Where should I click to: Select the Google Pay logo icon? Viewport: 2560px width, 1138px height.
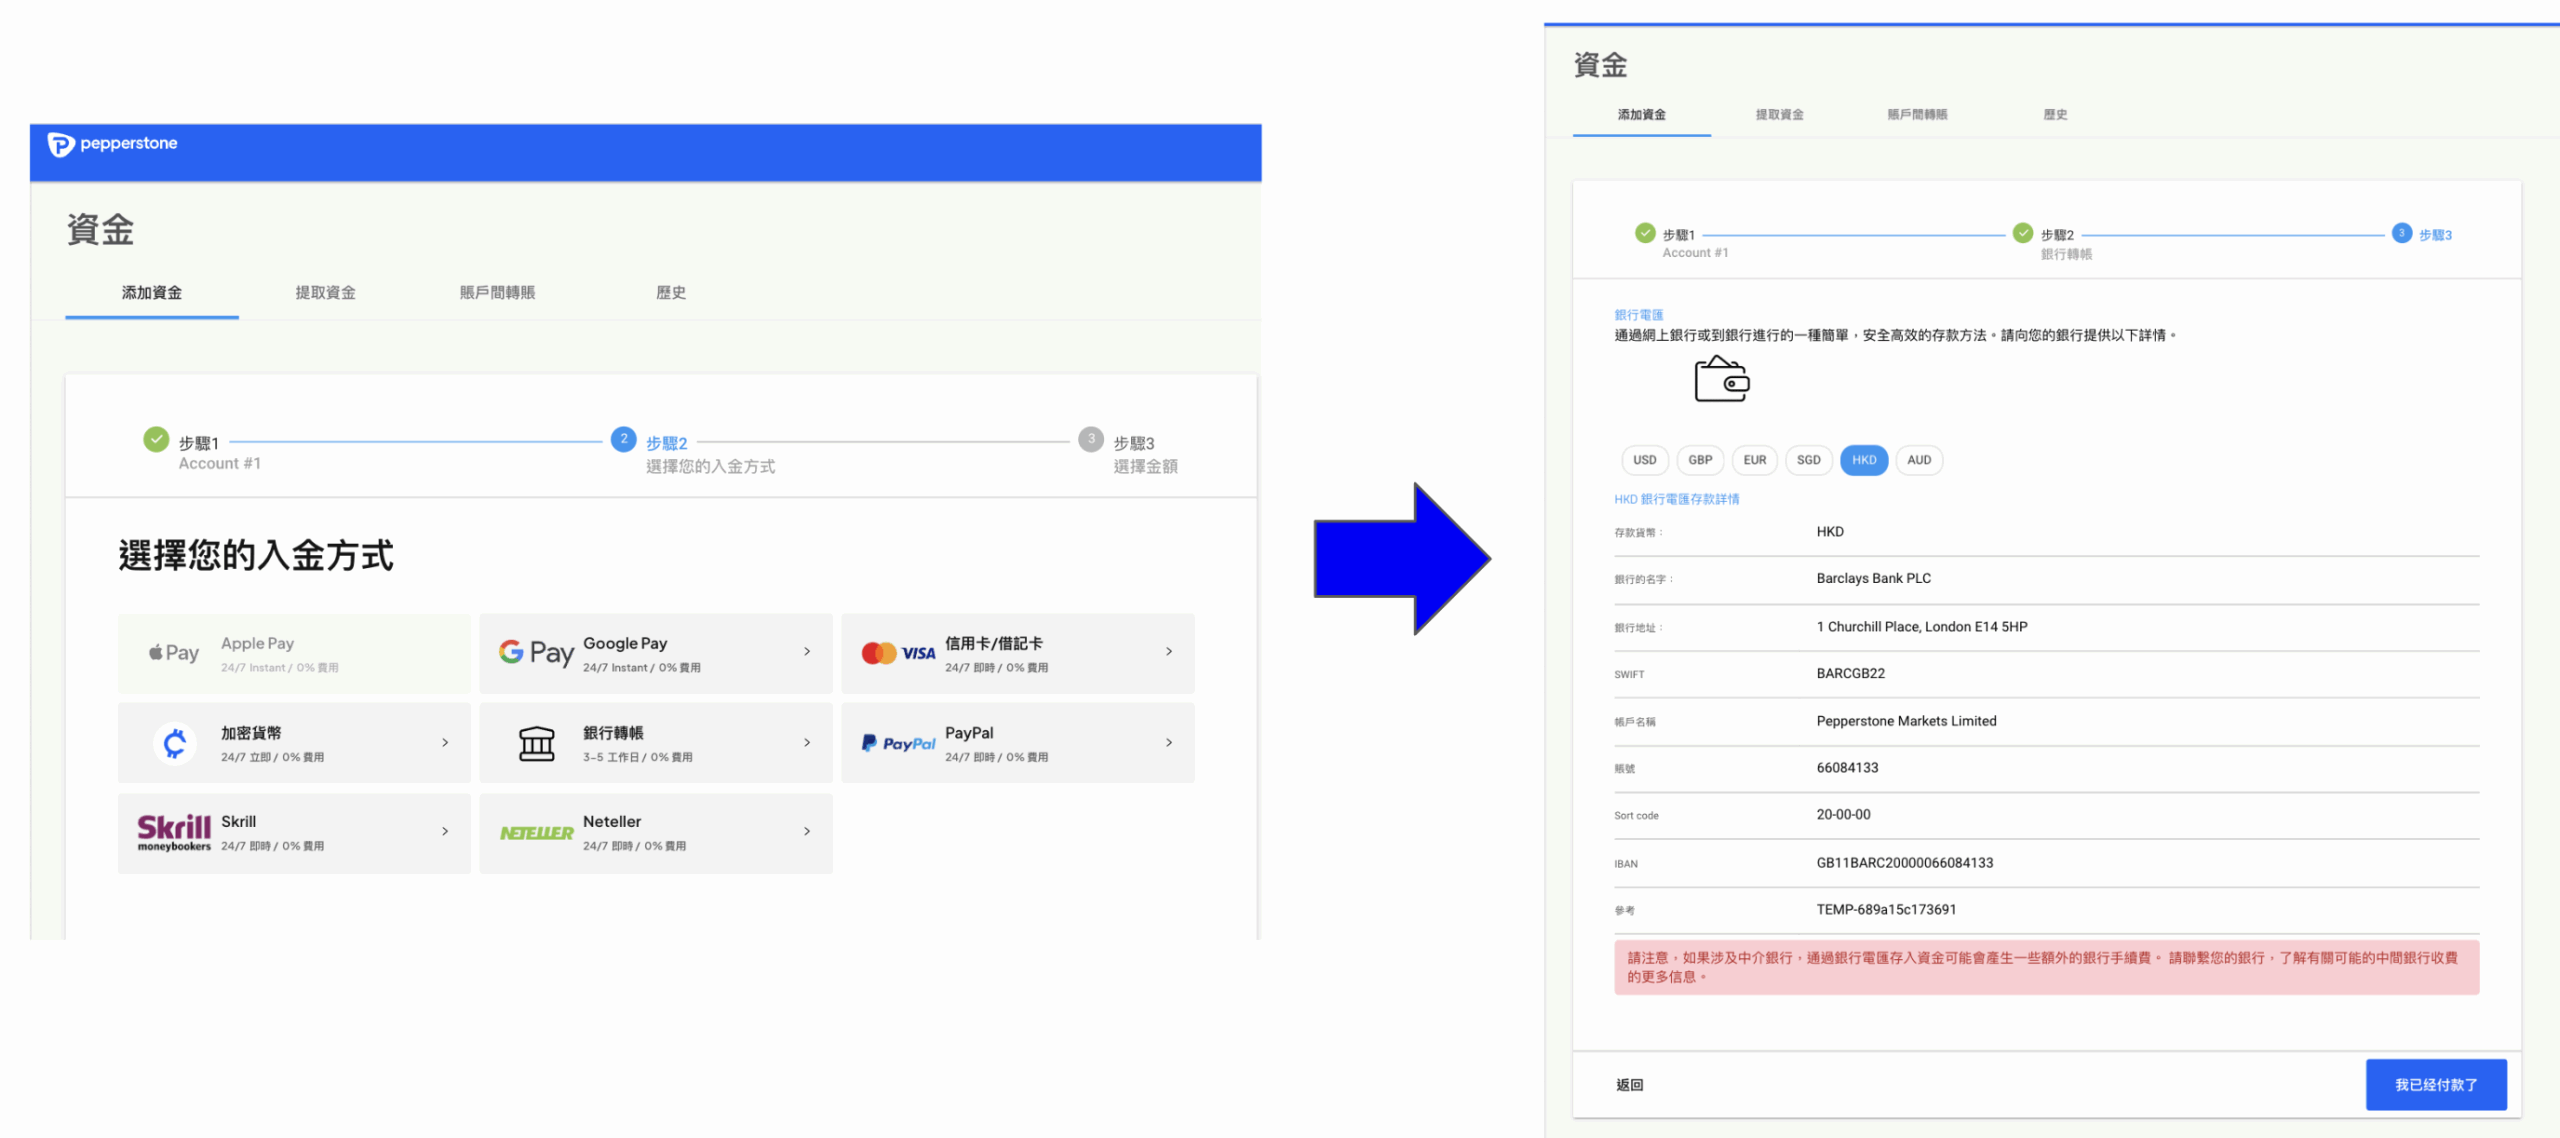(x=536, y=652)
